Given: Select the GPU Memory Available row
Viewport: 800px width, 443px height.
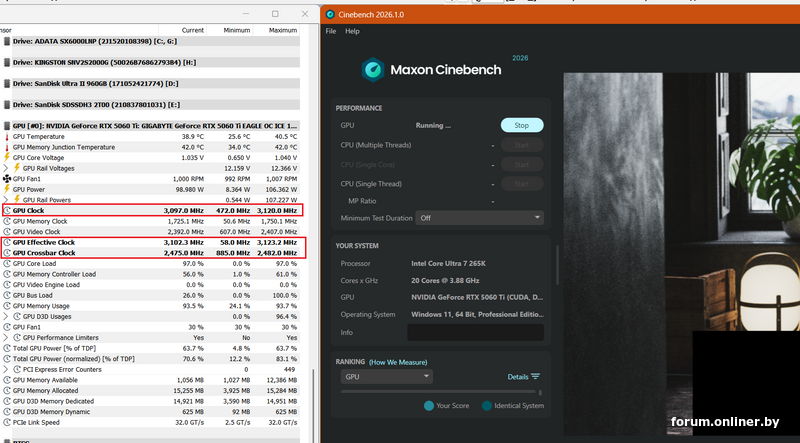Looking at the screenshot, I should tap(151, 380).
